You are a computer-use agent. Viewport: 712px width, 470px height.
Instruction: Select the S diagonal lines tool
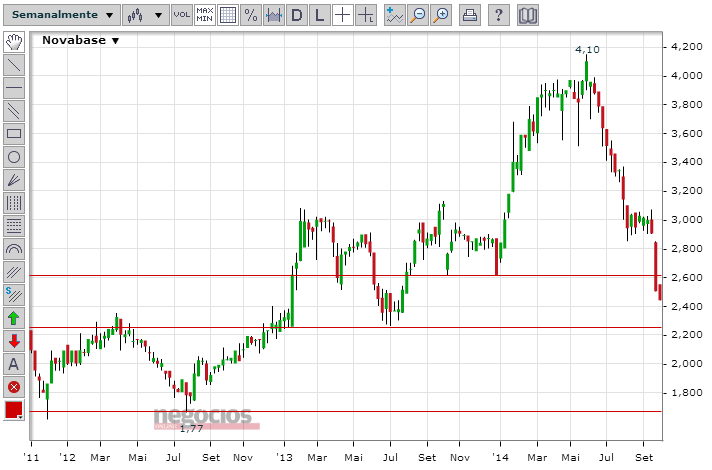(14, 295)
